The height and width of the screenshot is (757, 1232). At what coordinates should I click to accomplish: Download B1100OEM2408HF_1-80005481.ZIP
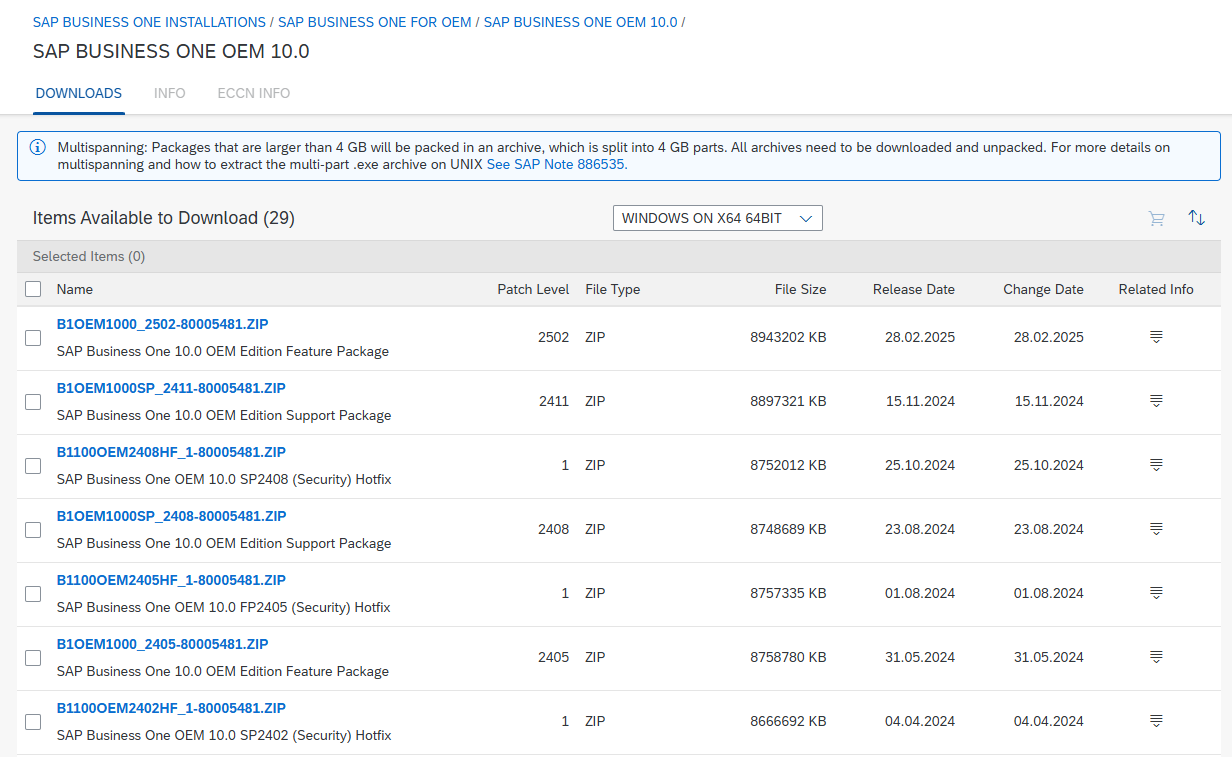tap(172, 452)
